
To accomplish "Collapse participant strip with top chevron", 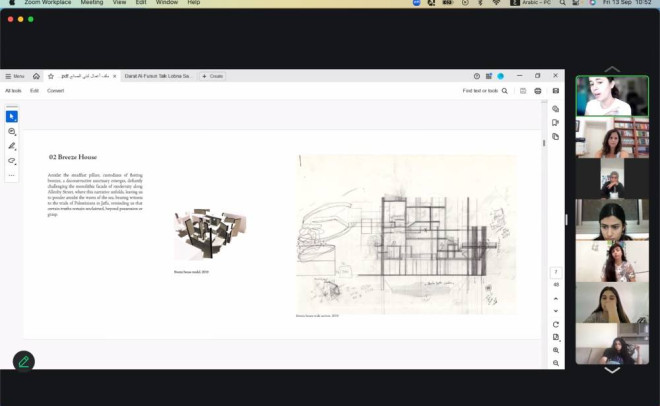I will (612, 70).
